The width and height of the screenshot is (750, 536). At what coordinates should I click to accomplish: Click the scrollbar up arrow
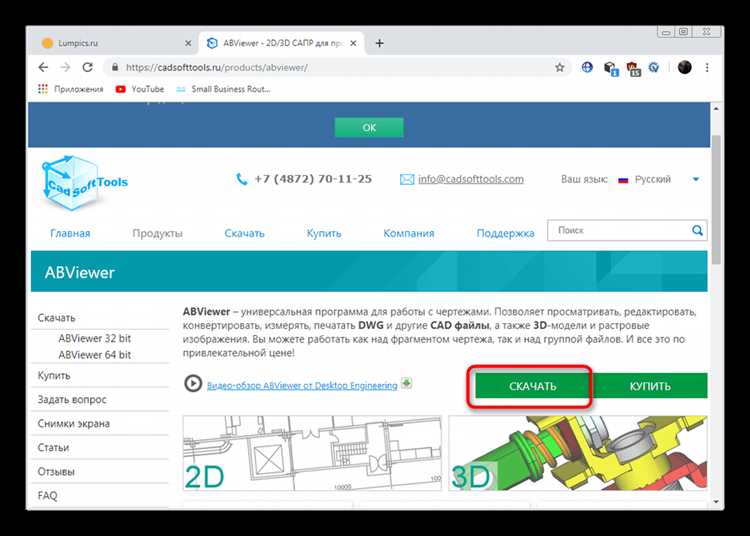pyautogui.click(x=716, y=109)
